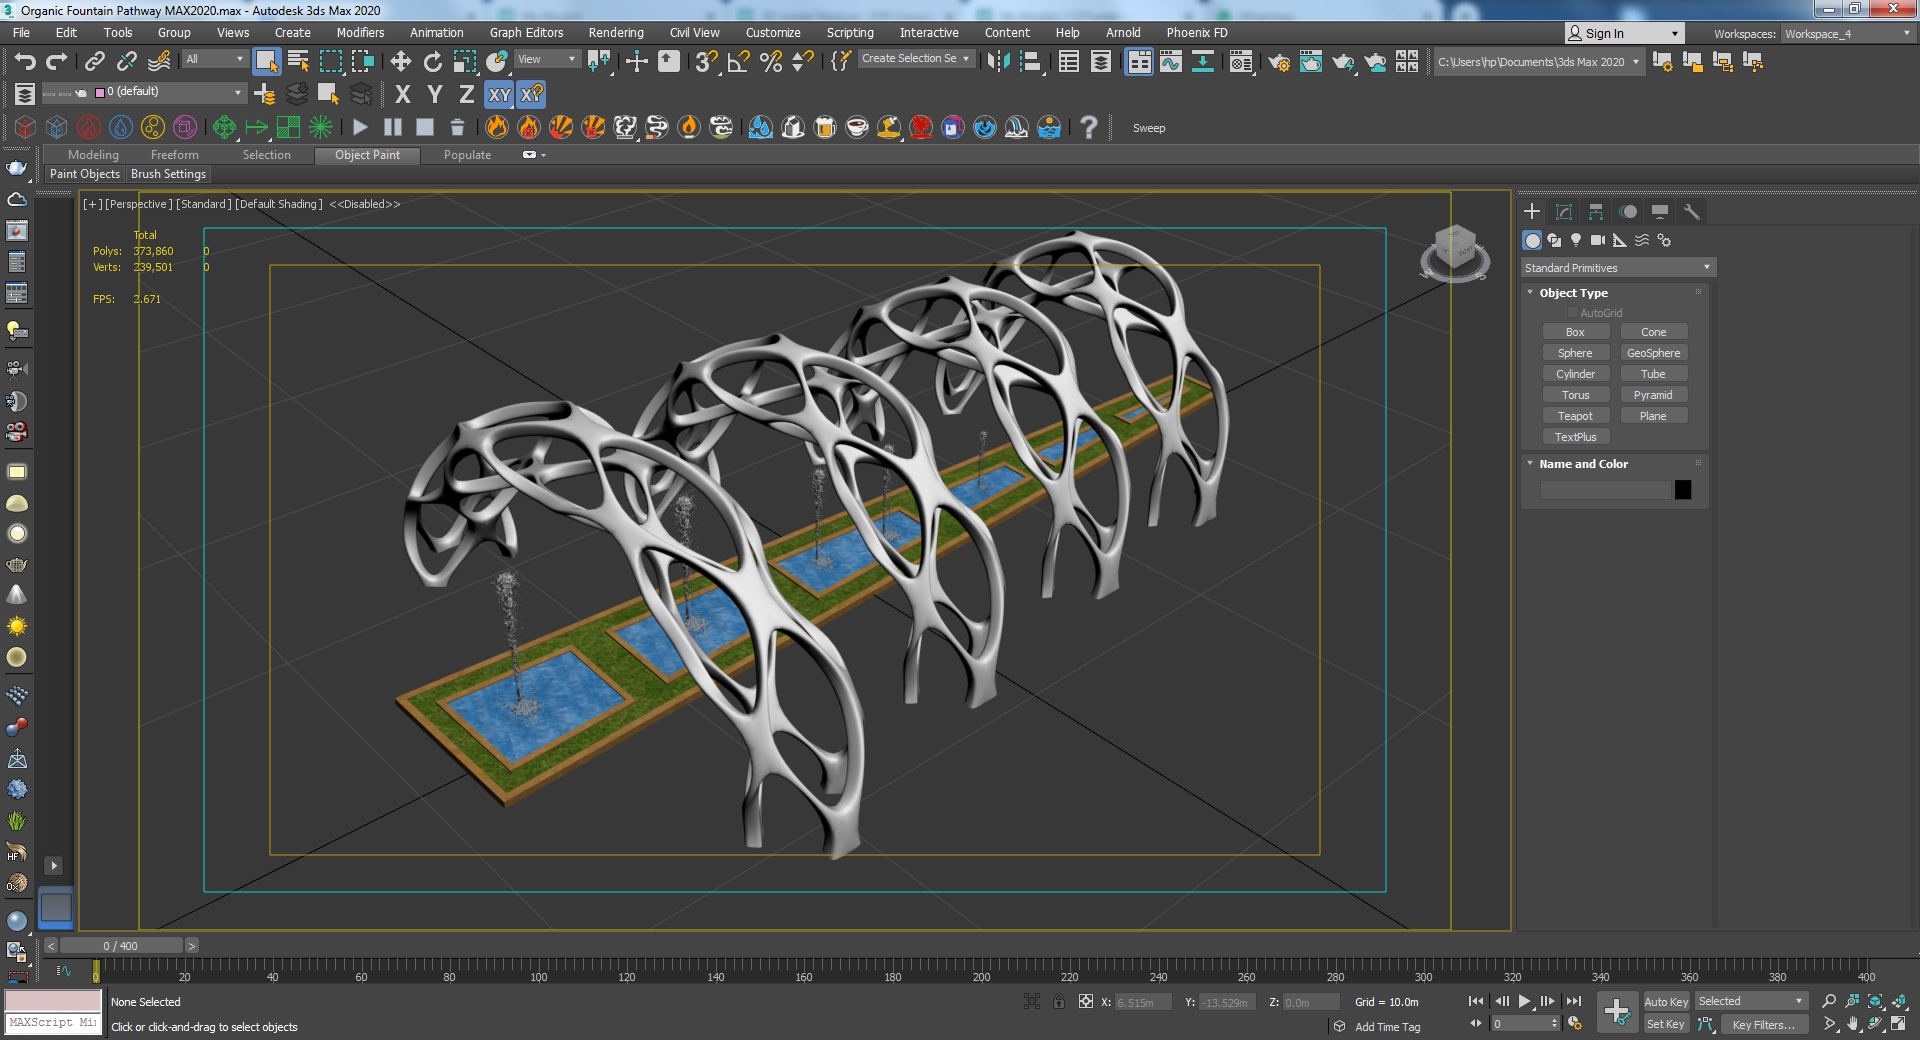Click the Key Filters button
Viewport: 1920px width, 1040px height.
(1763, 1024)
